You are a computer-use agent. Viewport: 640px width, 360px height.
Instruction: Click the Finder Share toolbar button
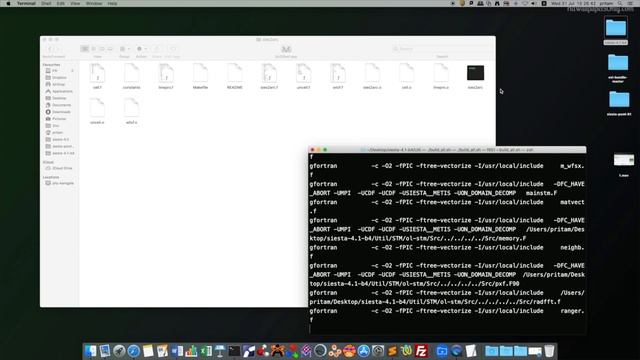157,49
